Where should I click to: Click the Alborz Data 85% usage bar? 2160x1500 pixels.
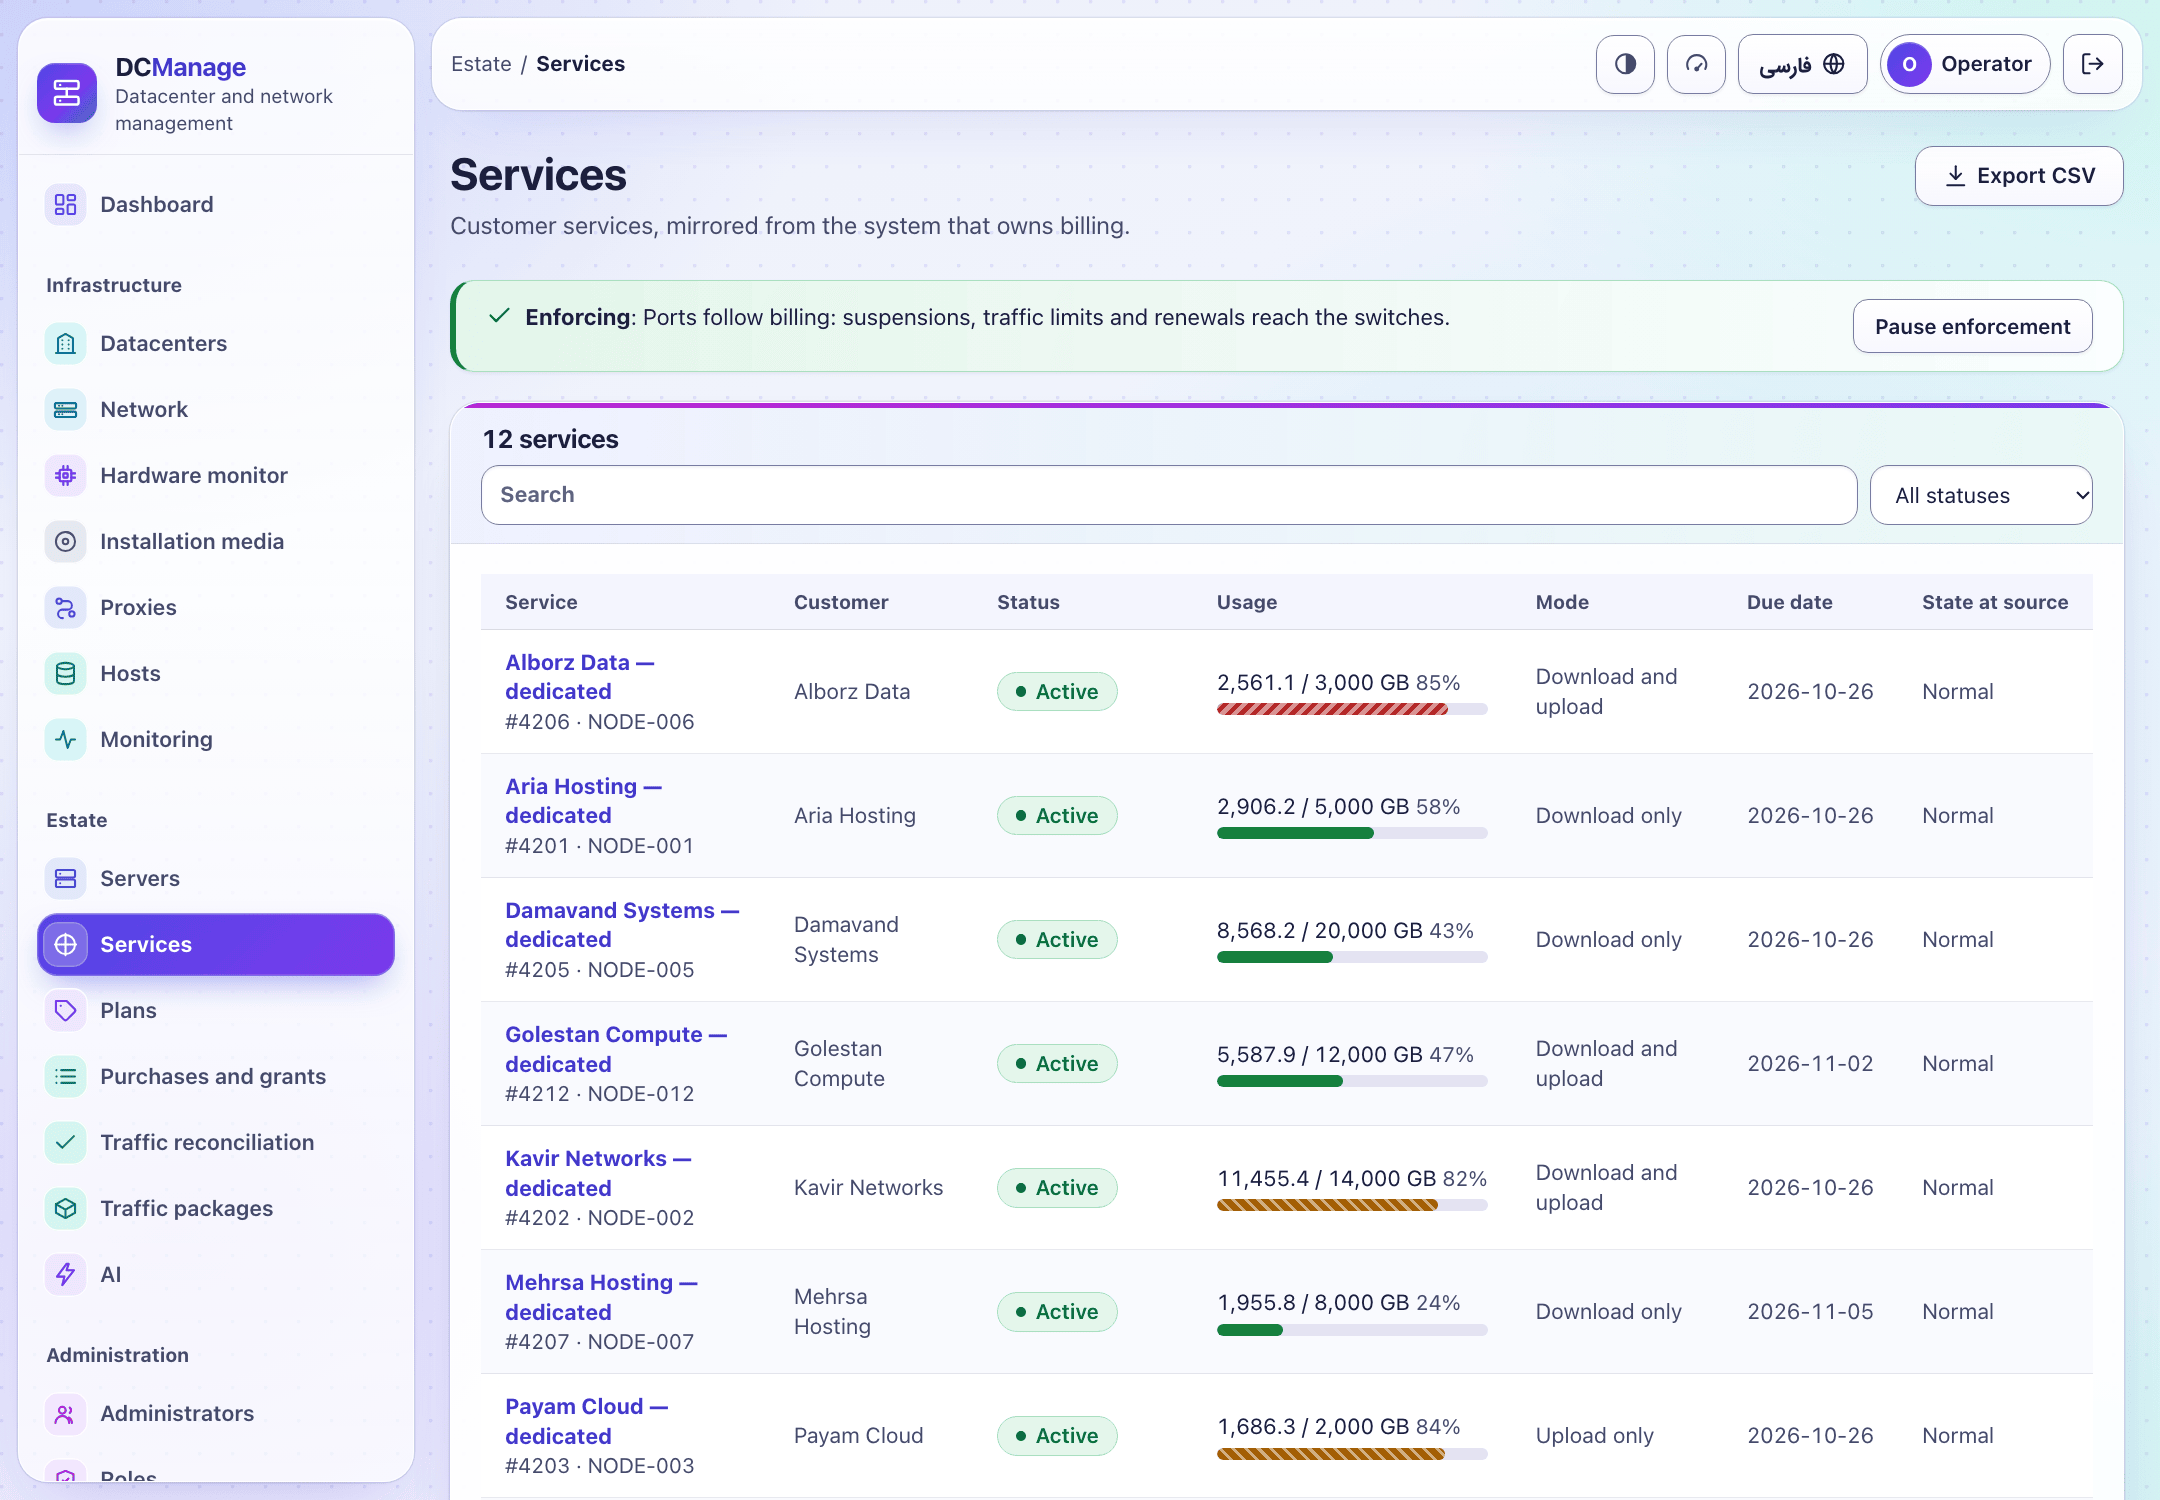pos(1352,709)
